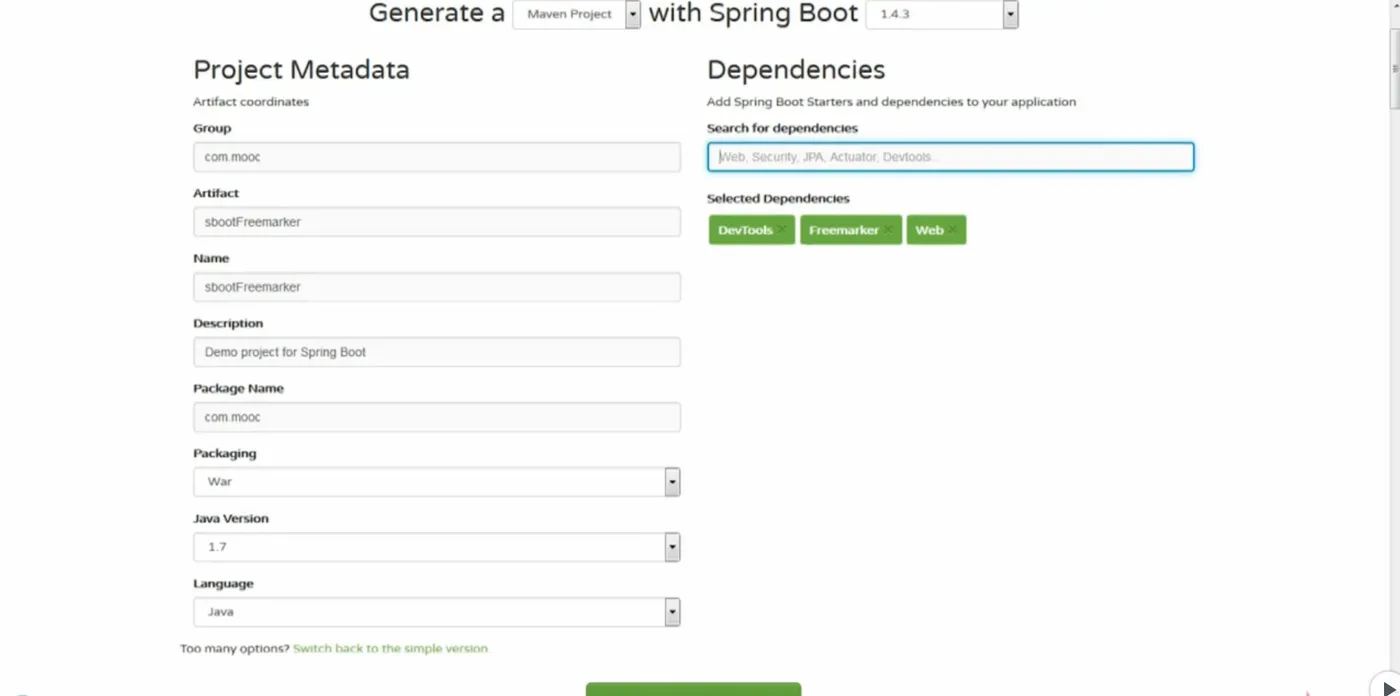Click the Freemarker dependency tag label
The image size is (1400, 696).
tap(843, 230)
